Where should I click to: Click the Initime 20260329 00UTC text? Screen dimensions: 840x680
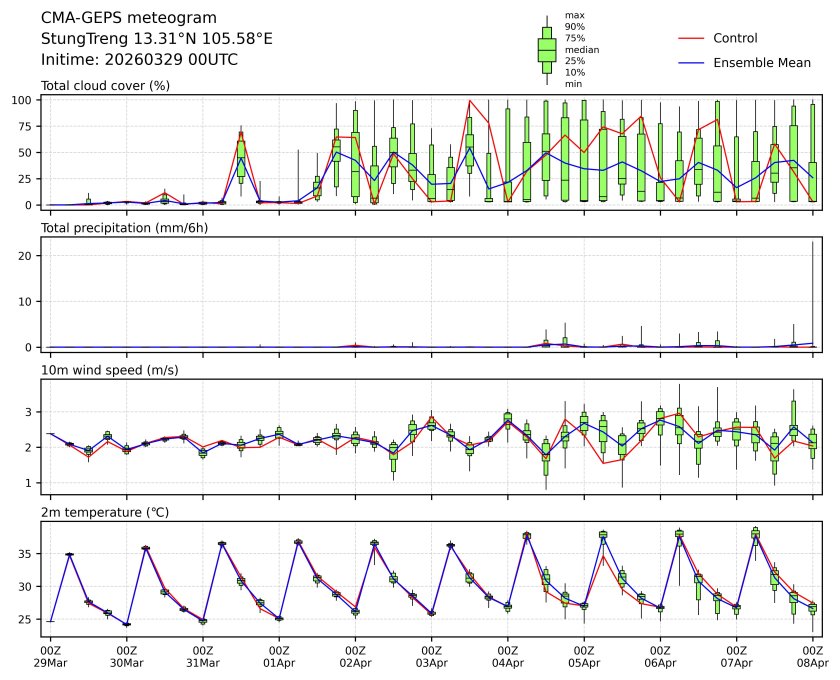pyautogui.click(x=139, y=60)
